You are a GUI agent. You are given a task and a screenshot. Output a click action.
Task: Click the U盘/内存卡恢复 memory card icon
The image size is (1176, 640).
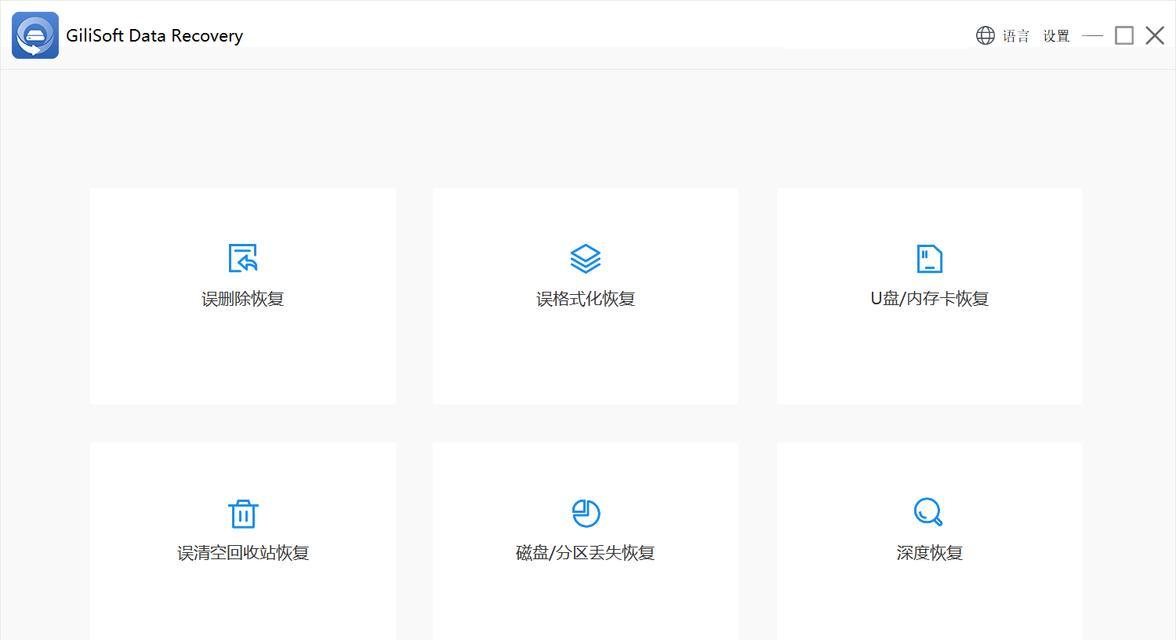pyautogui.click(x=929, y=259)
